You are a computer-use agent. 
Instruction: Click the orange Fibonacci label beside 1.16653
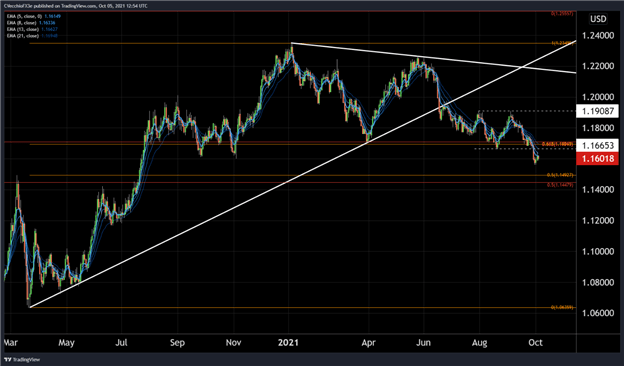click(x=558, y=144)
